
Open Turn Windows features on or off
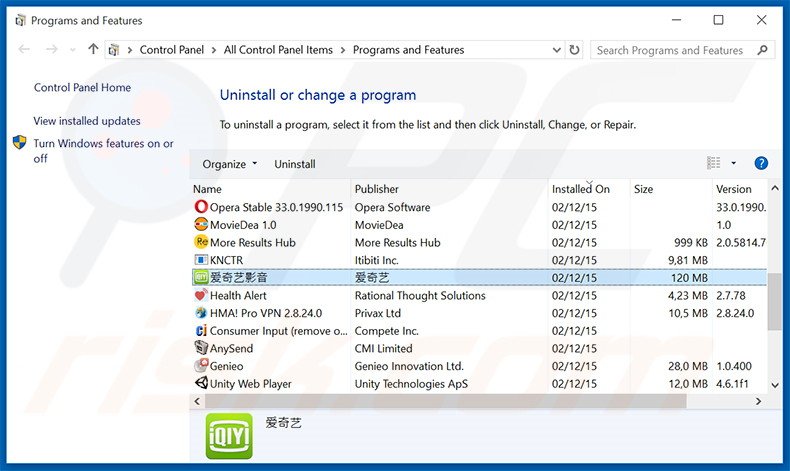[103, 151]
